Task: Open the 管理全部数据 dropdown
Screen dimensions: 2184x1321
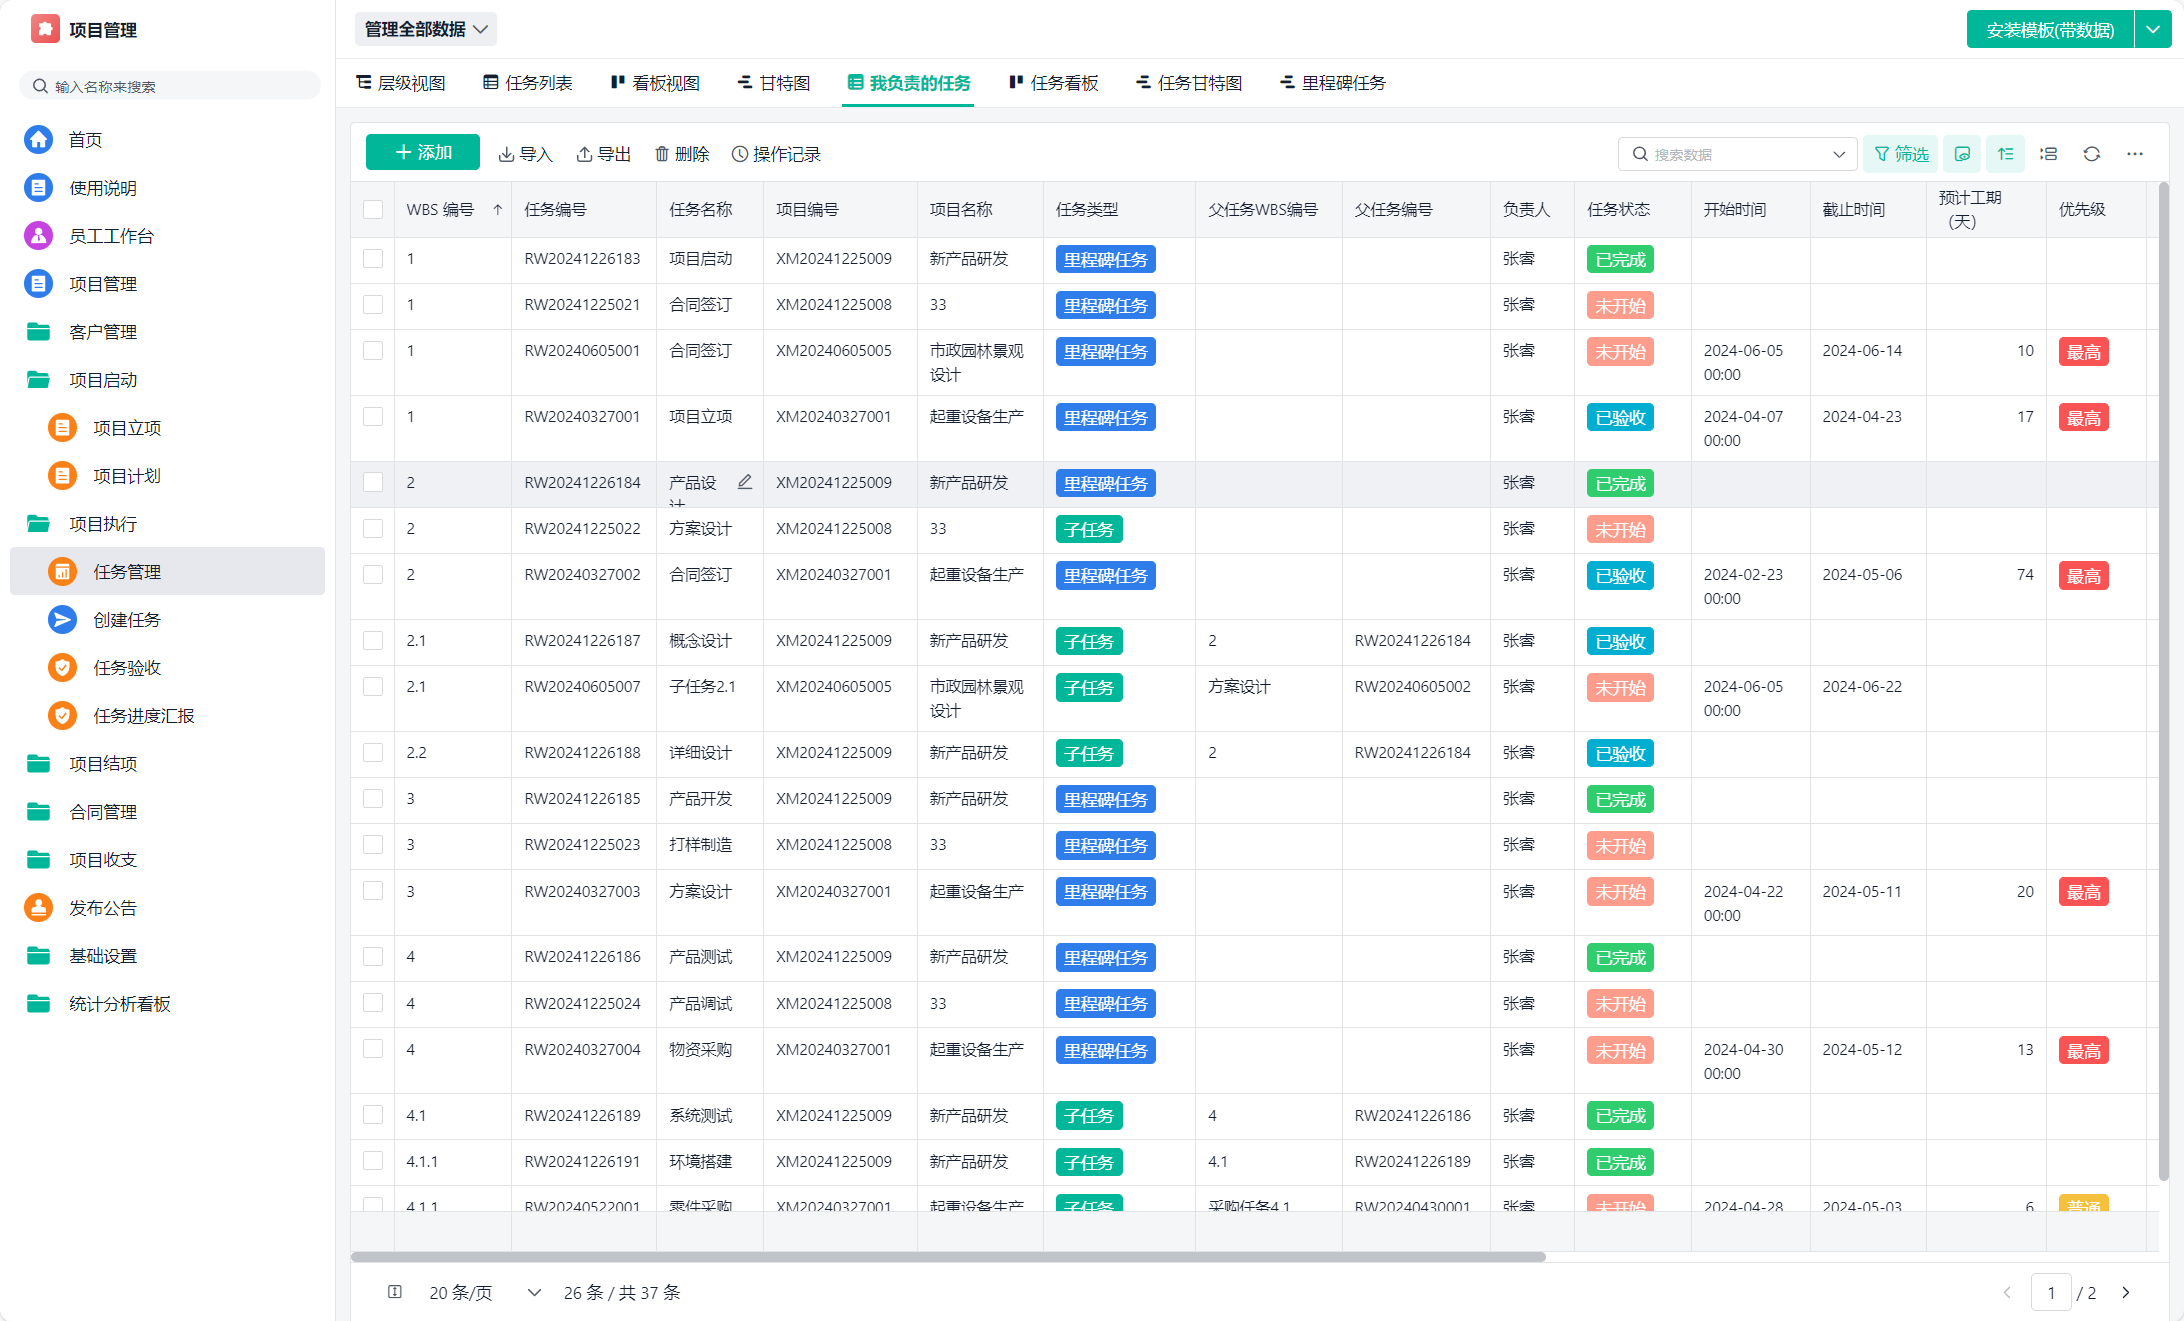Action: 426,29
